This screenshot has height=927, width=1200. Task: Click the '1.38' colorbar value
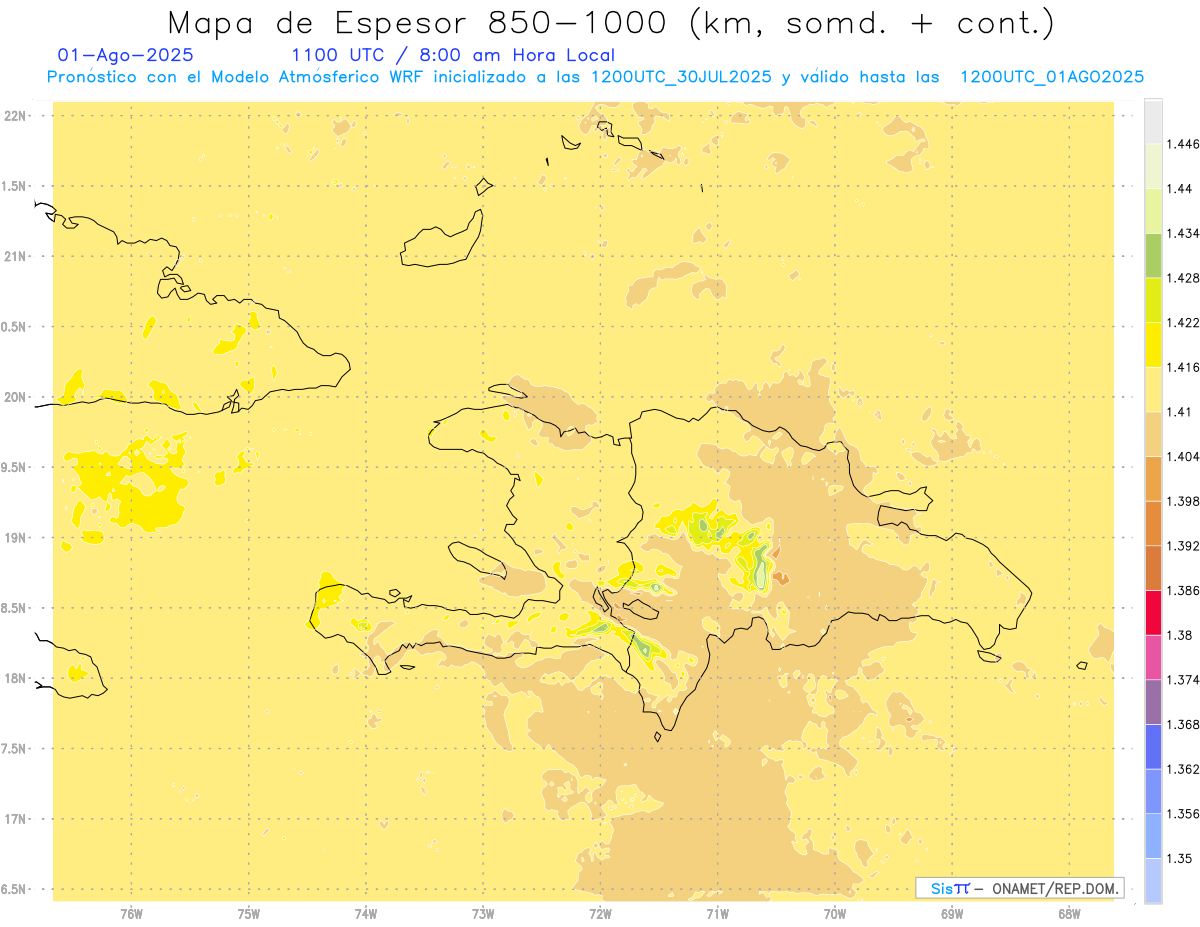pos(1180,635)
